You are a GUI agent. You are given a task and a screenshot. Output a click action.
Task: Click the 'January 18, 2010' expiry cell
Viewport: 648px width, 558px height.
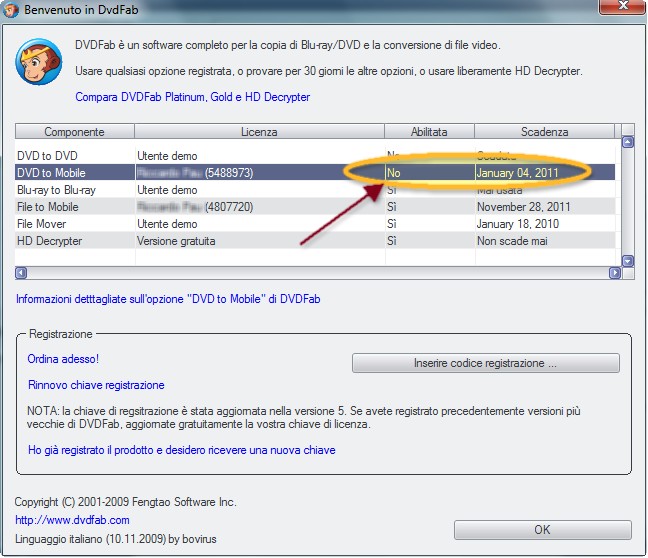[x=545, y=224]
